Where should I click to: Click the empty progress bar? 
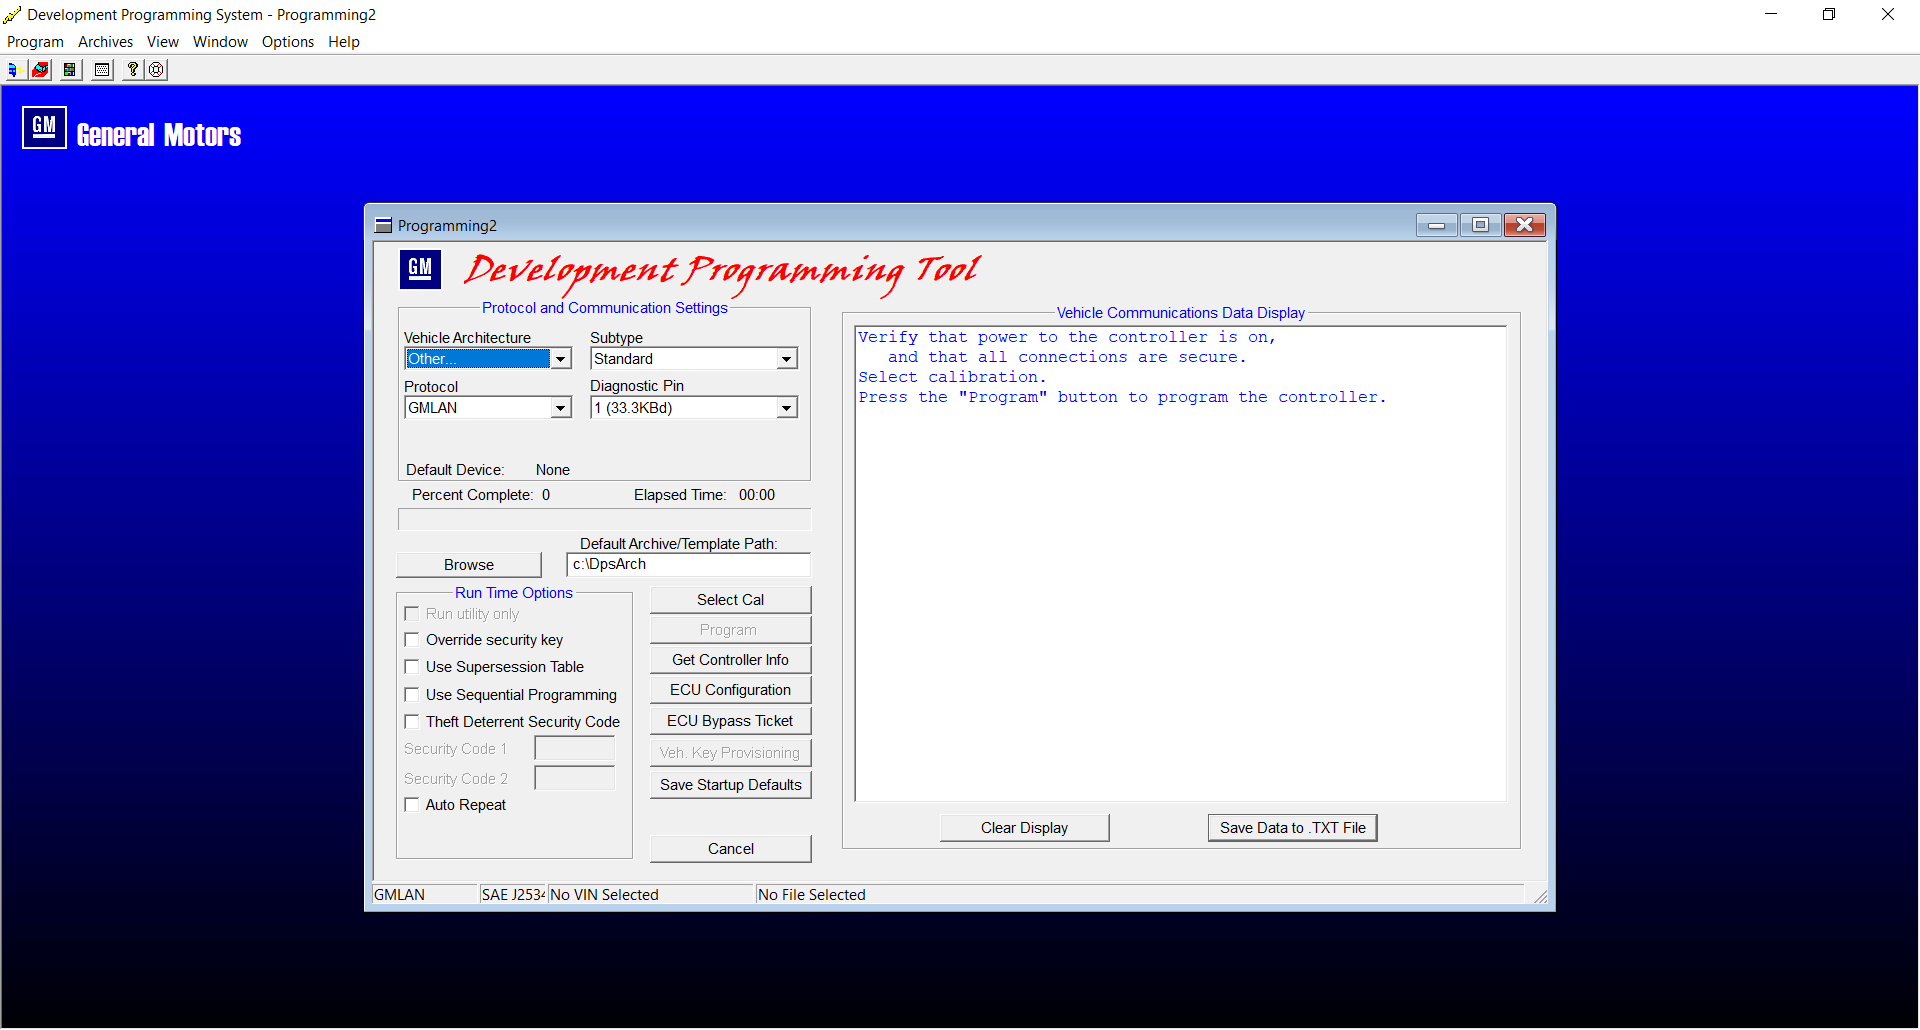pos(604,520)
